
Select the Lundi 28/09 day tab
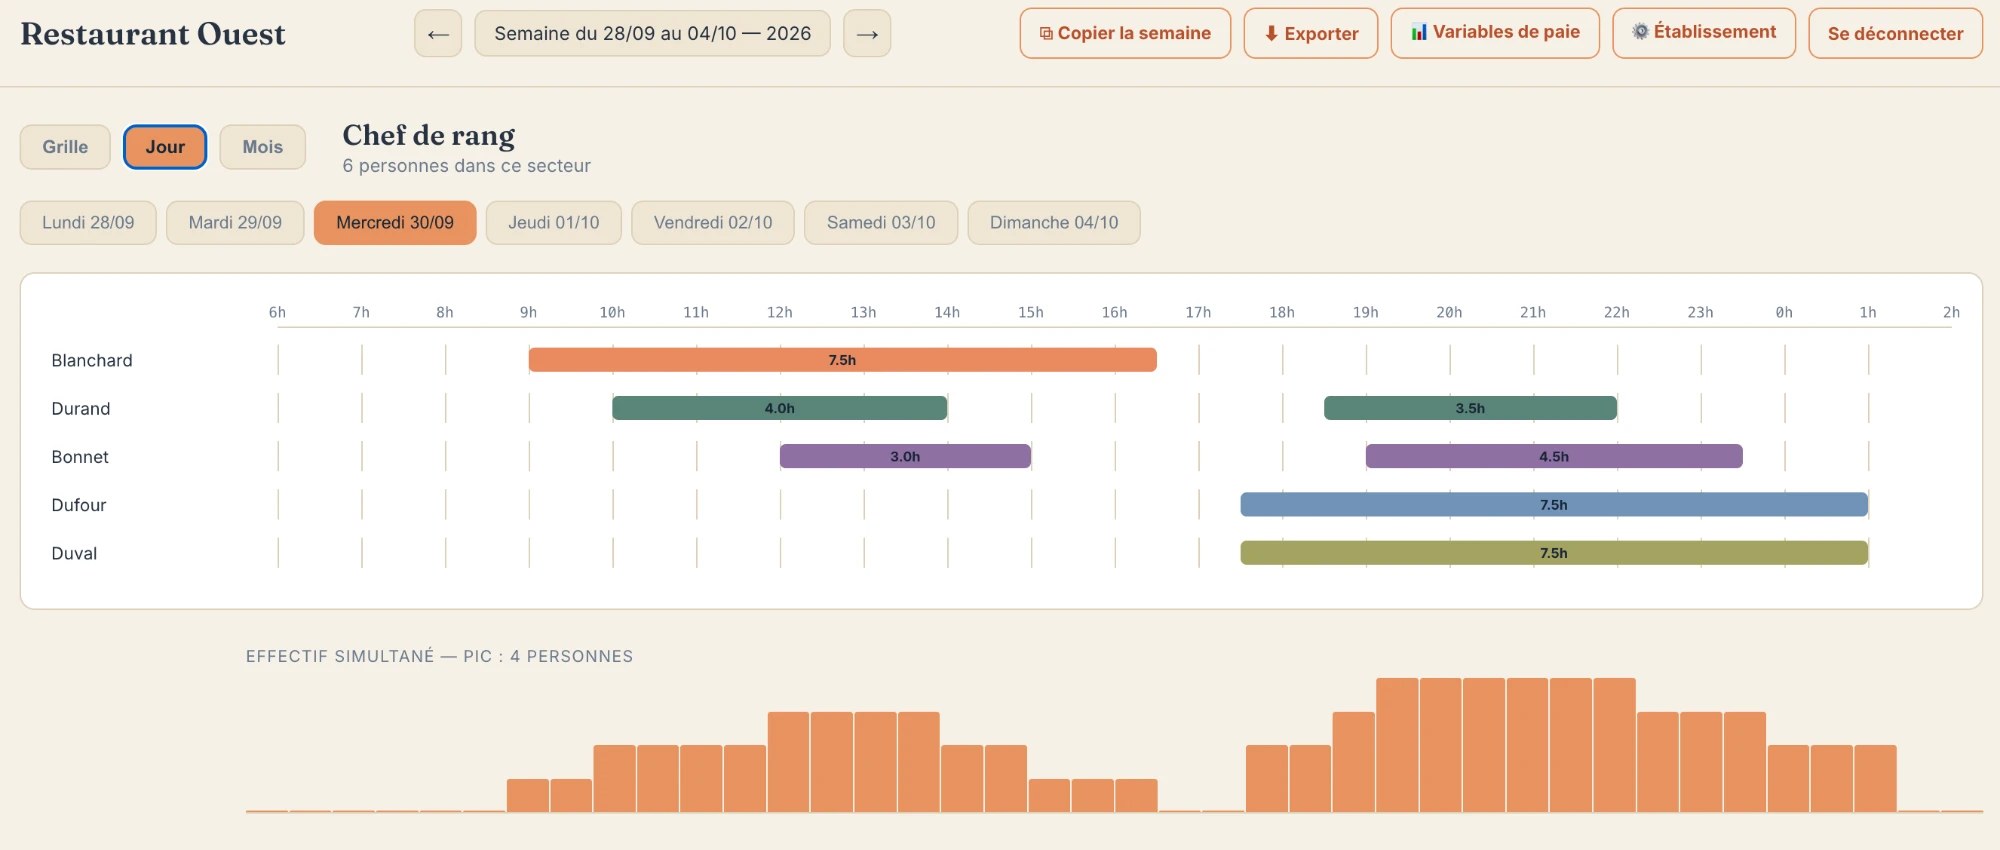tap(88, 222)
